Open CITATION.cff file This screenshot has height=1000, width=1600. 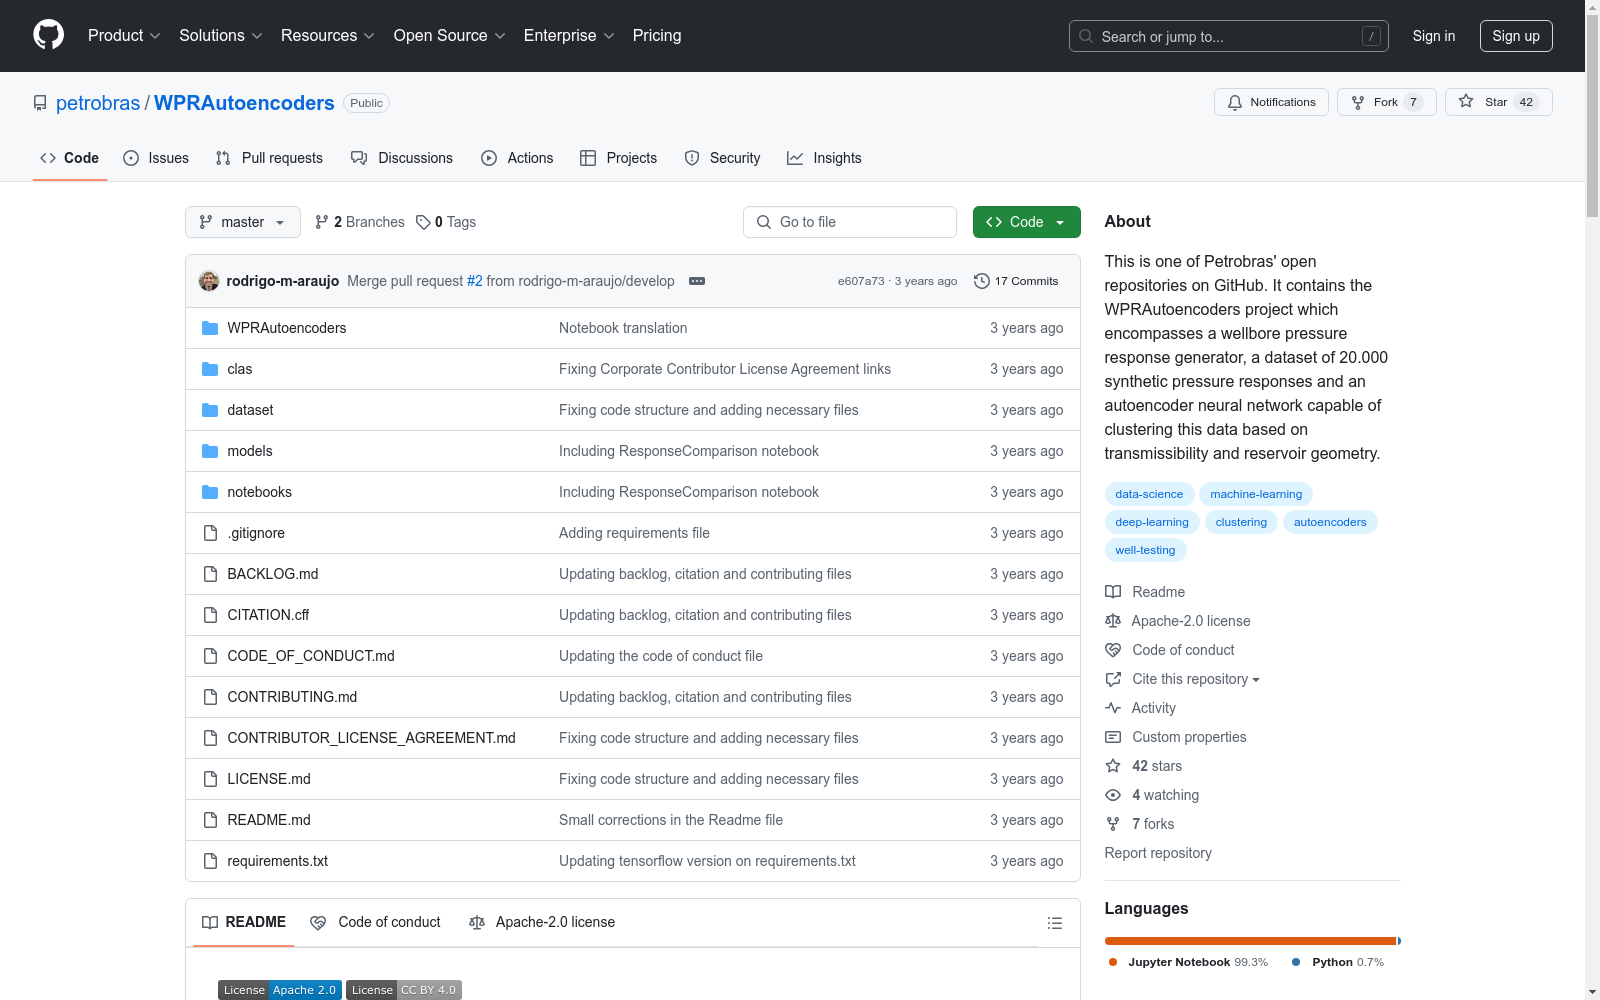click(x=268, y=615)
